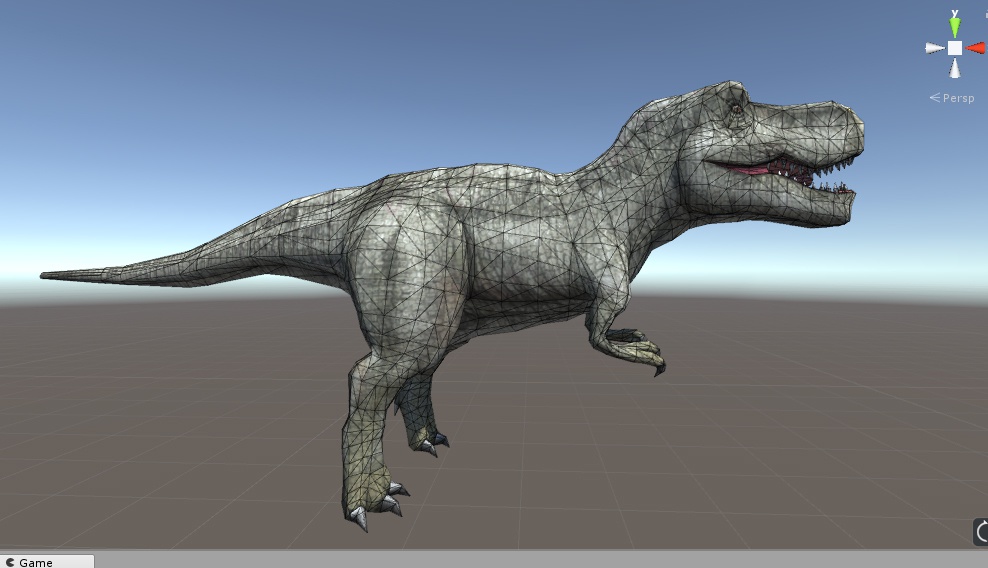Click the center cube of the scene gizmo
Image resolution: width=988 pixels, height=568 pixels.
pyautogui.click(x=955, y=48)
